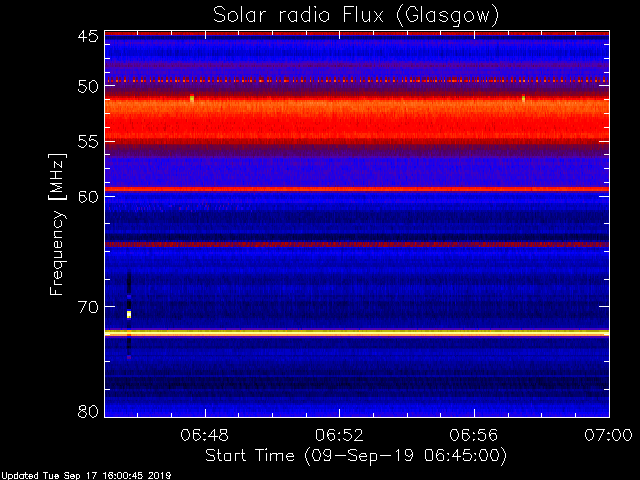This screenshot has height=480, width=640.
Task: Click the 'Start Time (09-Sep-19 06:45:00)' label
Action: click(x=356, y=456)
